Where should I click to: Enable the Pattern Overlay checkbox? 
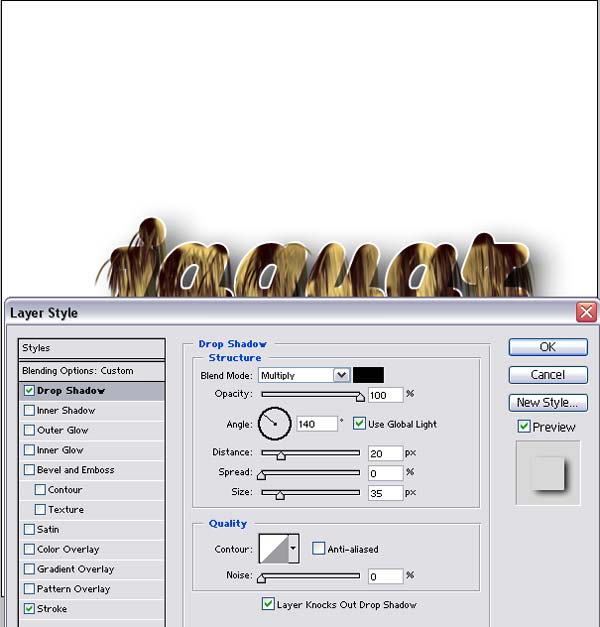29,589
